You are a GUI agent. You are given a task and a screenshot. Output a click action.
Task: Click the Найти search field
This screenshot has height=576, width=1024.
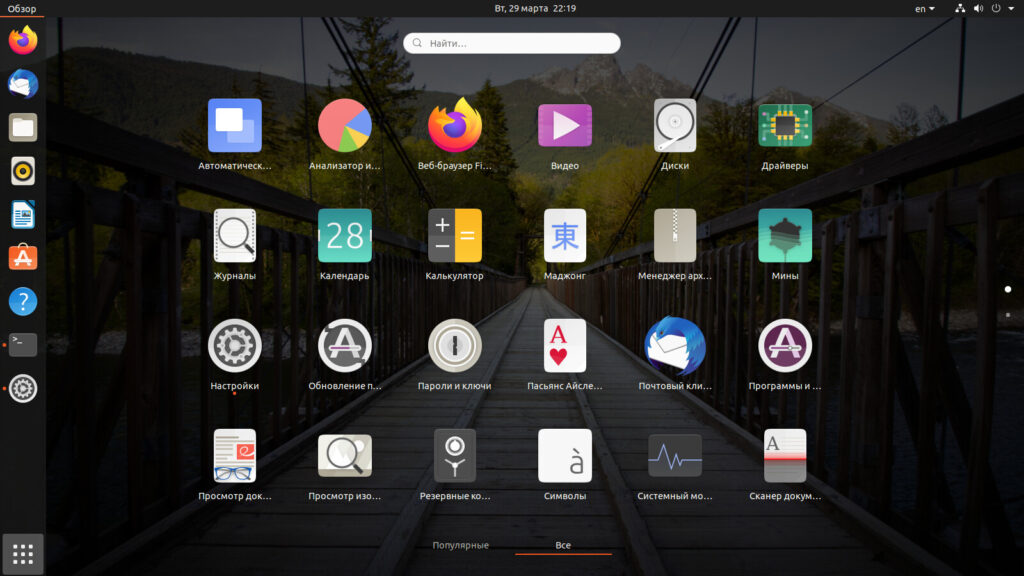512,43
